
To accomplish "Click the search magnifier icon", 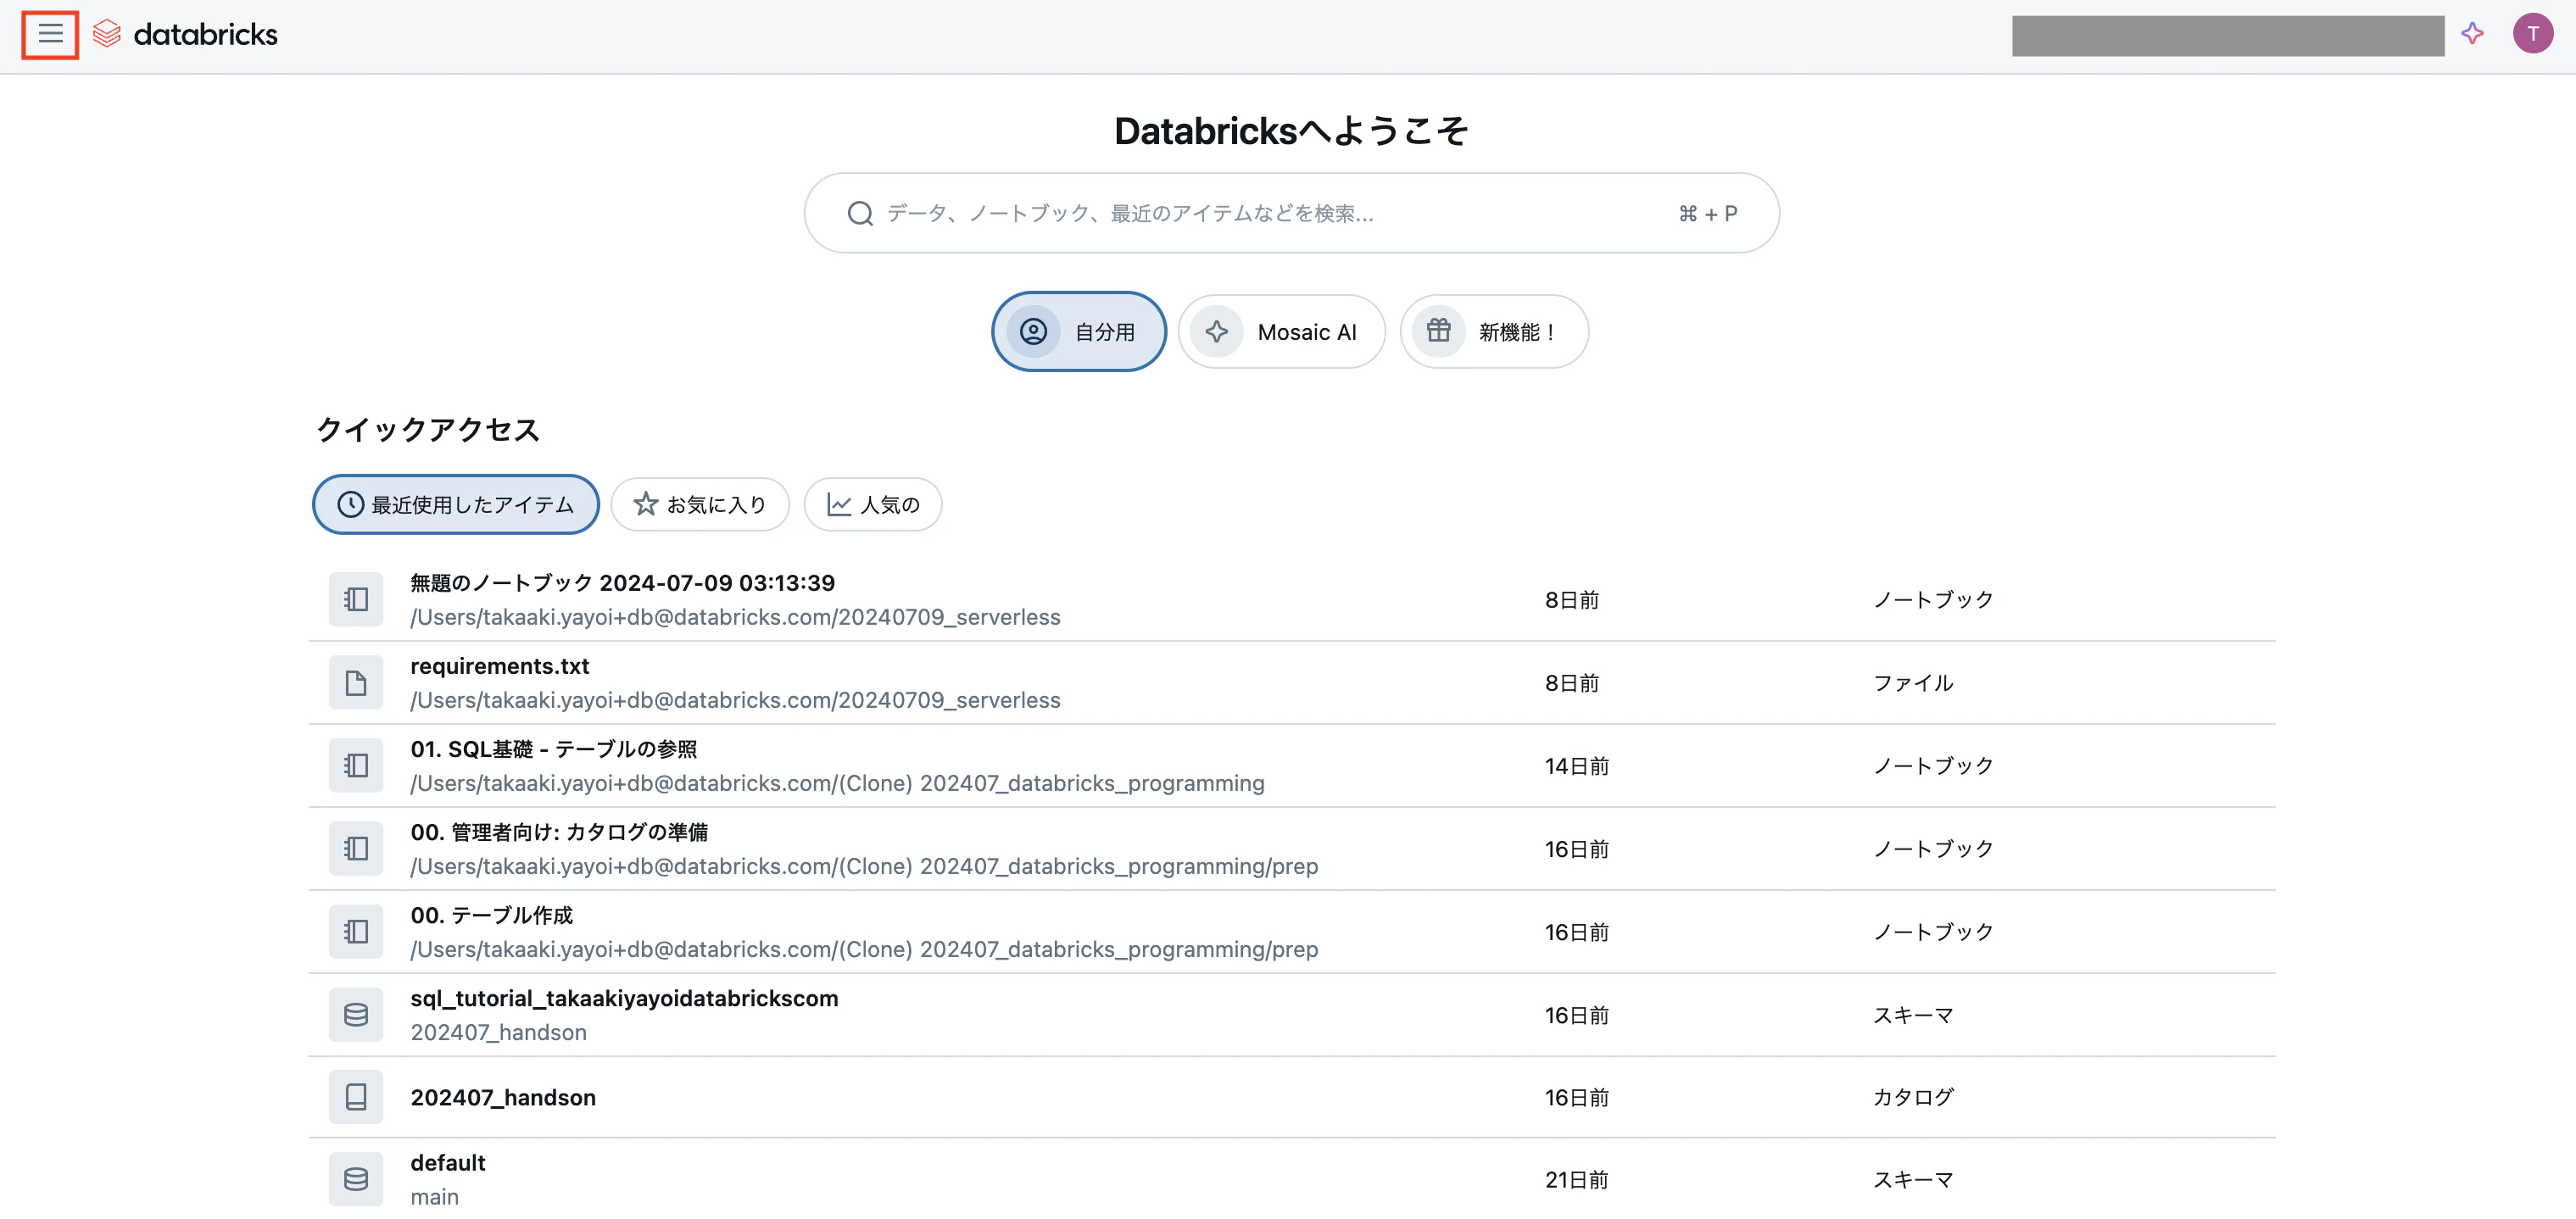I will tap(860, 213).
